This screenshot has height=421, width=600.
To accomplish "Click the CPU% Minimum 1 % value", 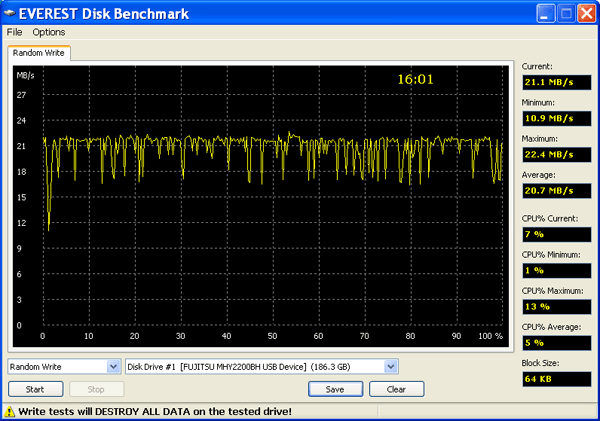I will click(557, 271).
